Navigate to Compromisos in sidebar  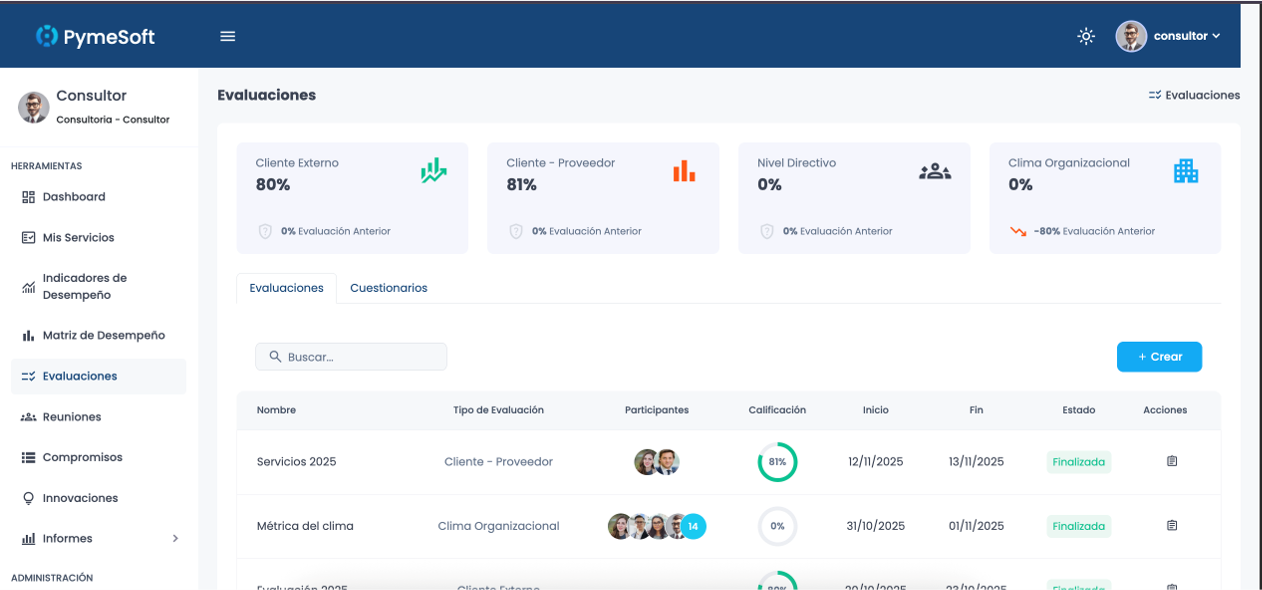[82, 457]
